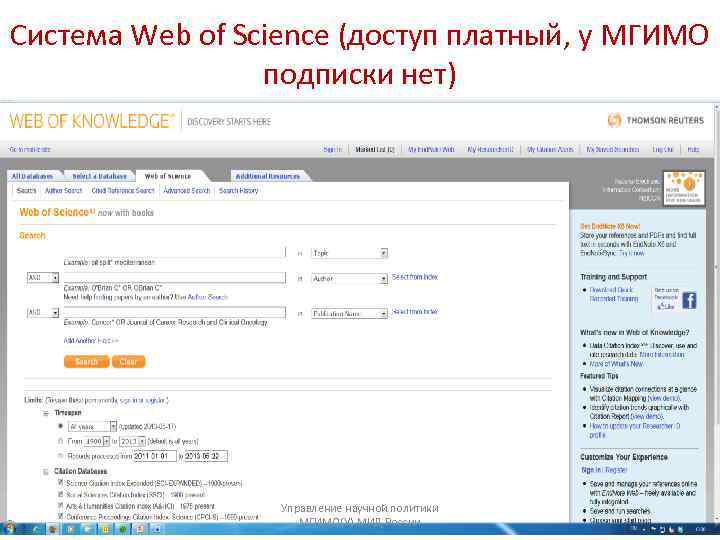This screenshot has height=540, width=720.
Task: Toggle Social Sciences Citation Index checkbox
Action: pos(60,494)
